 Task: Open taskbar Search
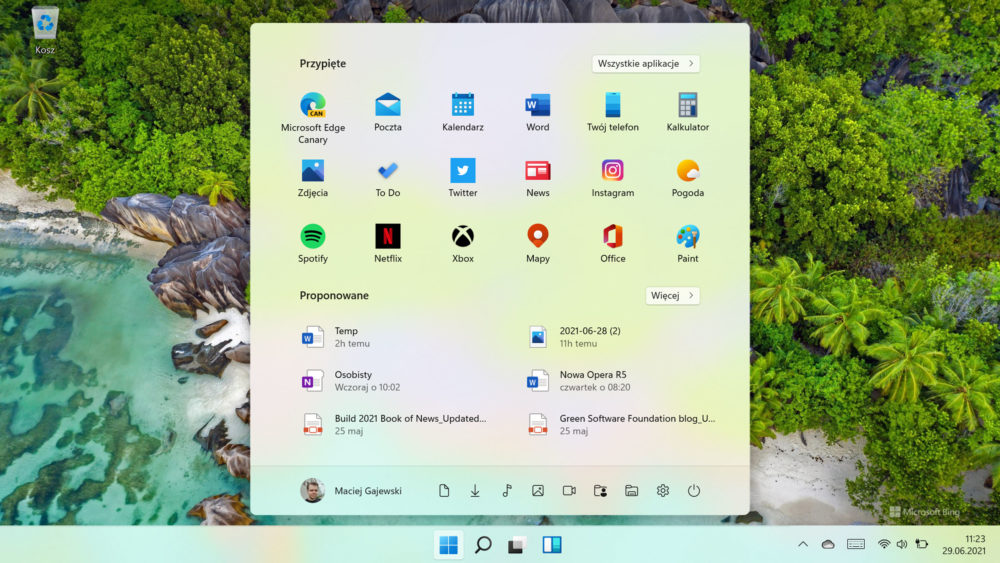point(483,545)
